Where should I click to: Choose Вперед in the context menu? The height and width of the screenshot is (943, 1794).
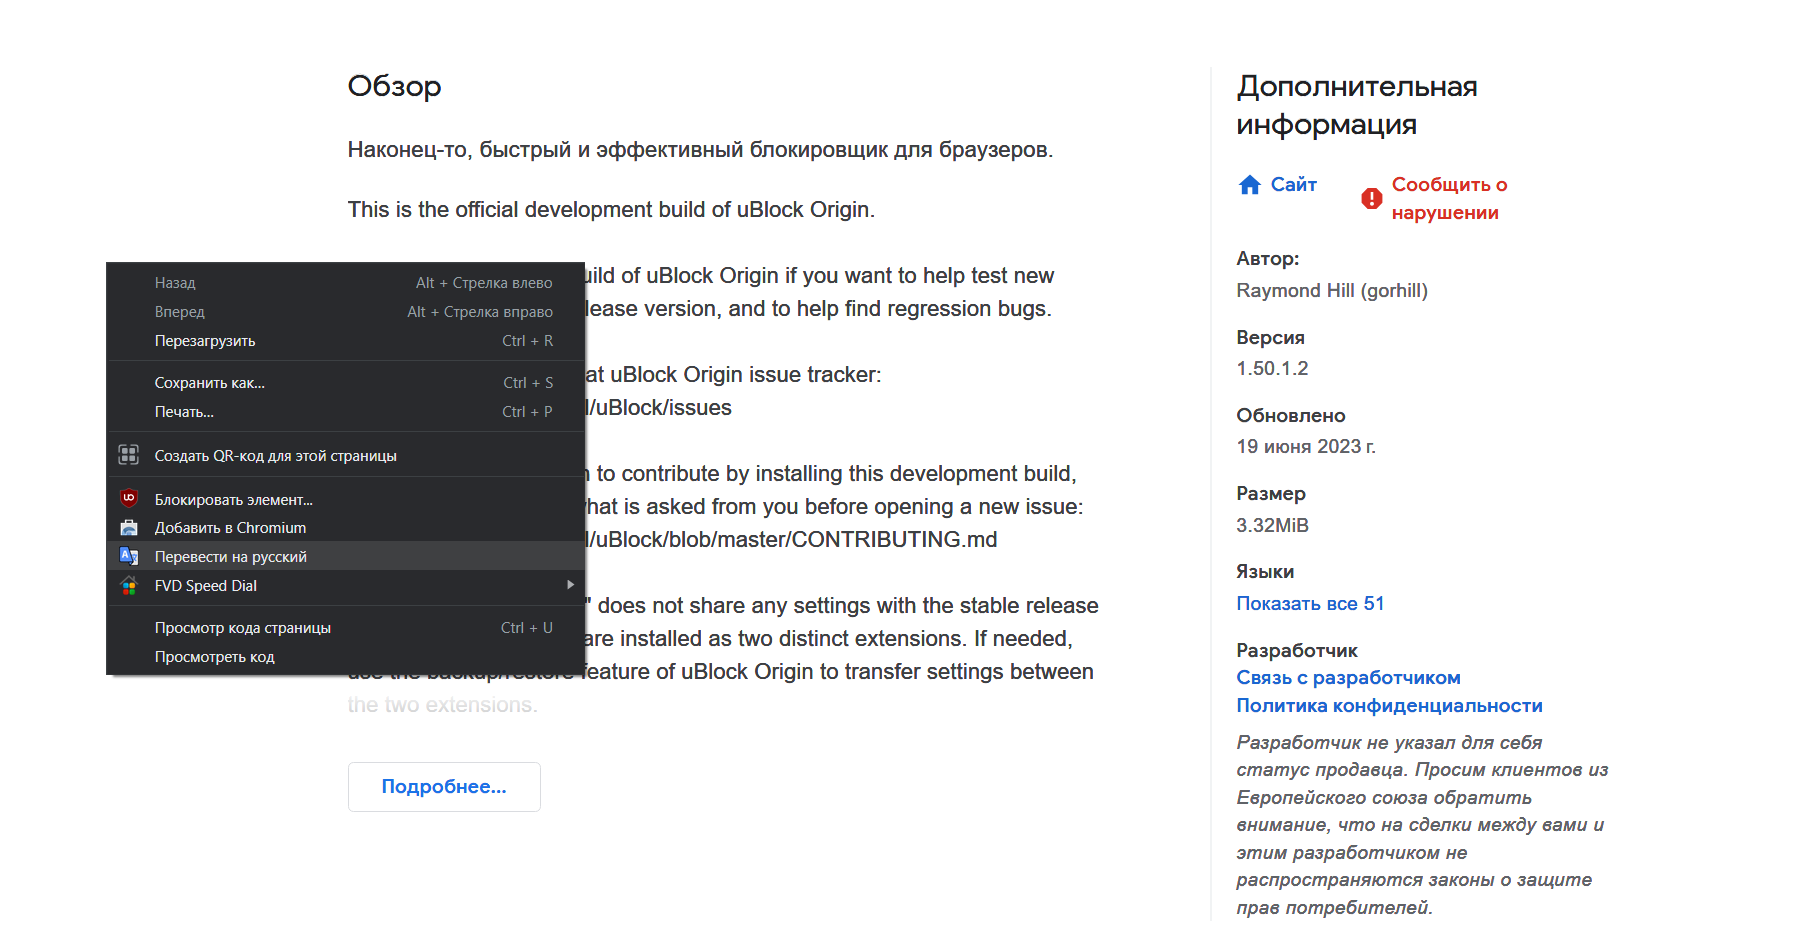coord(346,312)
